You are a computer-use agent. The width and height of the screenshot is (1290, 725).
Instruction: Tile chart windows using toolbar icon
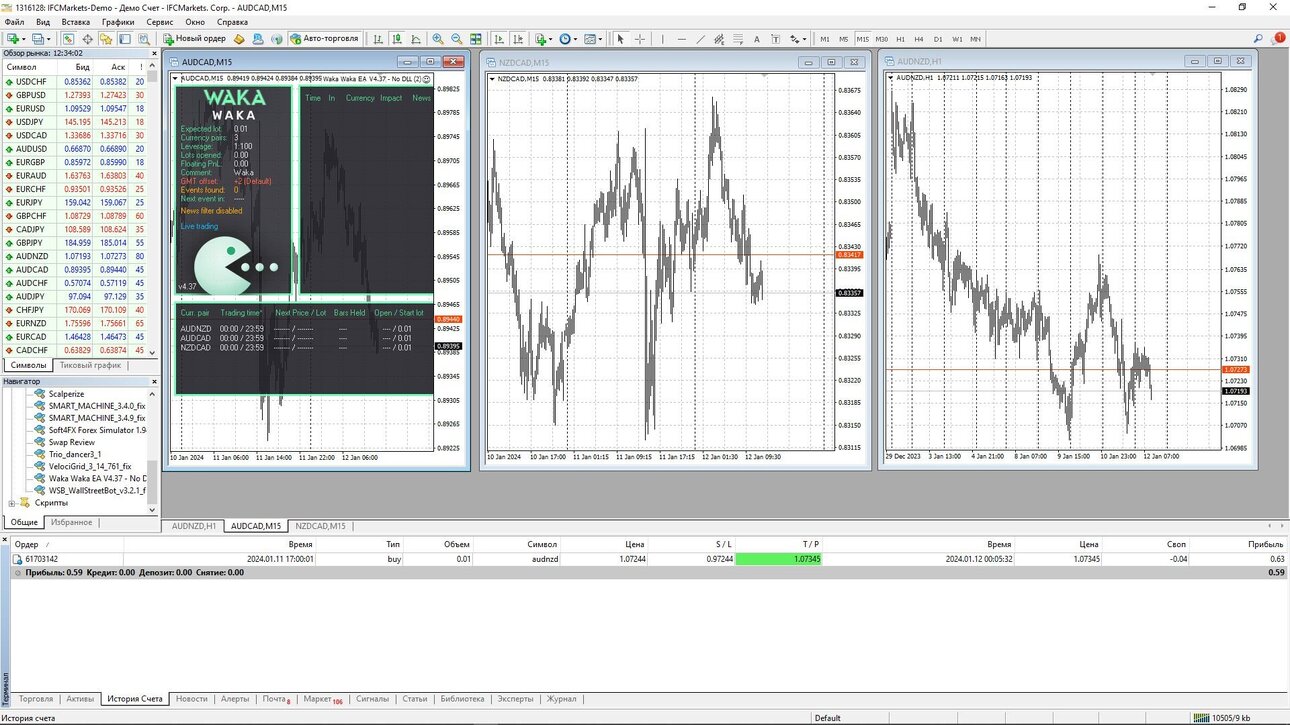476,39
